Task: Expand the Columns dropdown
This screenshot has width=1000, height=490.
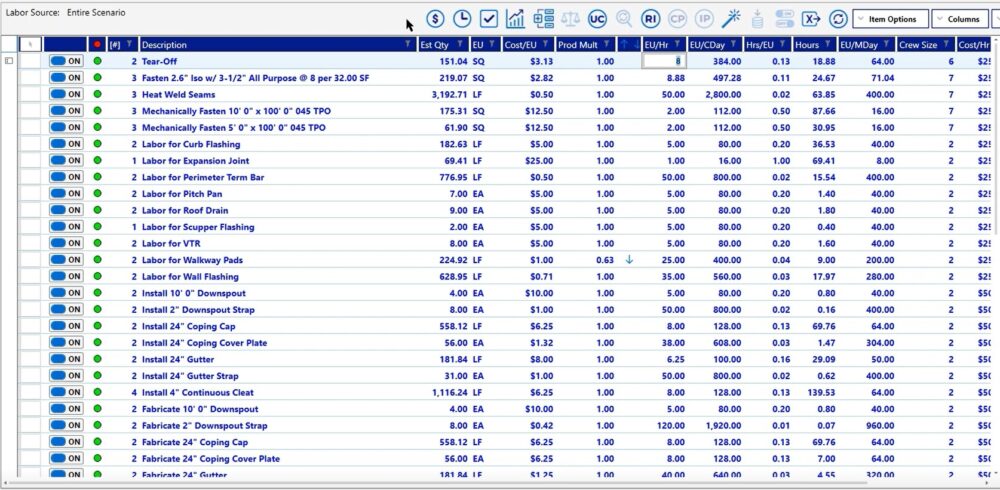Action: point(958,19)
